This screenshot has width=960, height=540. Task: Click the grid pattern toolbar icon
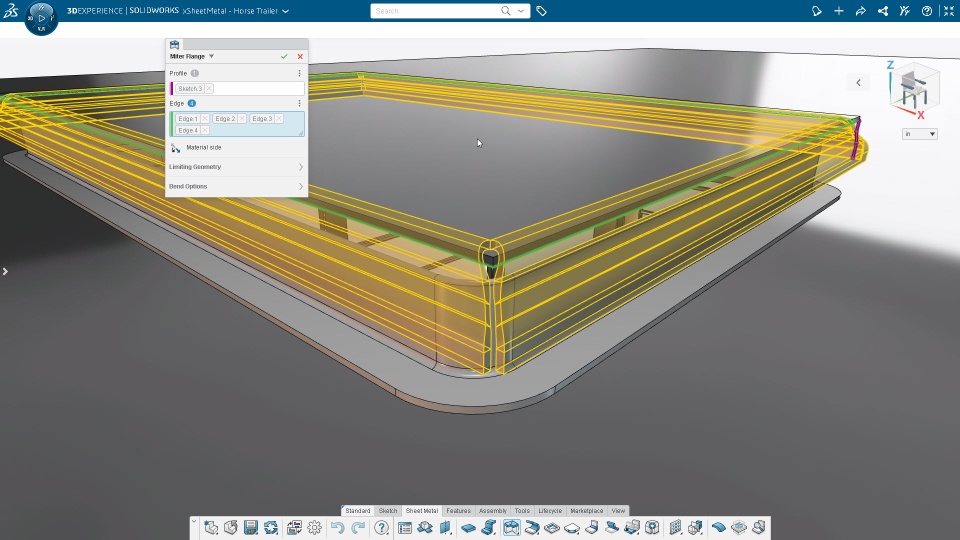(675, 527)
